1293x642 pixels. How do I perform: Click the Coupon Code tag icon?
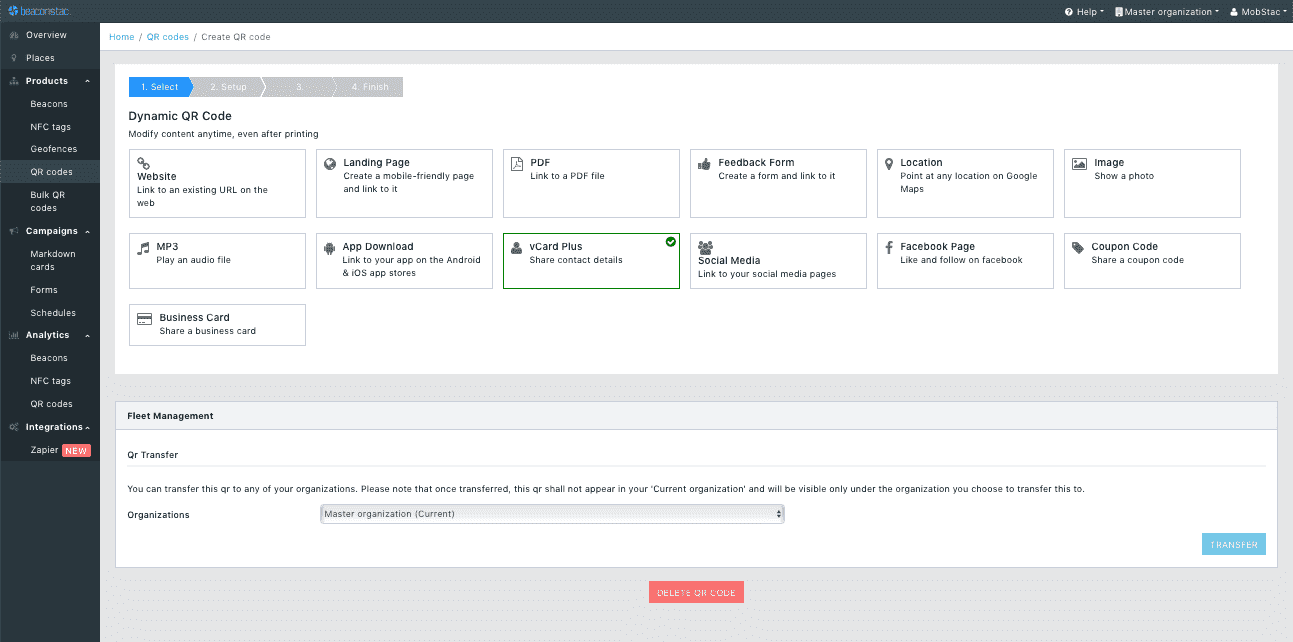1079,248
